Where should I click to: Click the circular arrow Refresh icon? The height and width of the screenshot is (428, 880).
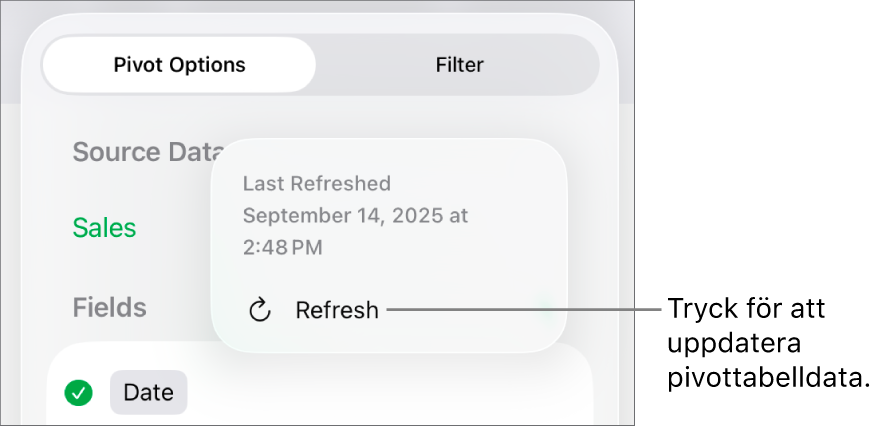coord(259,310)
